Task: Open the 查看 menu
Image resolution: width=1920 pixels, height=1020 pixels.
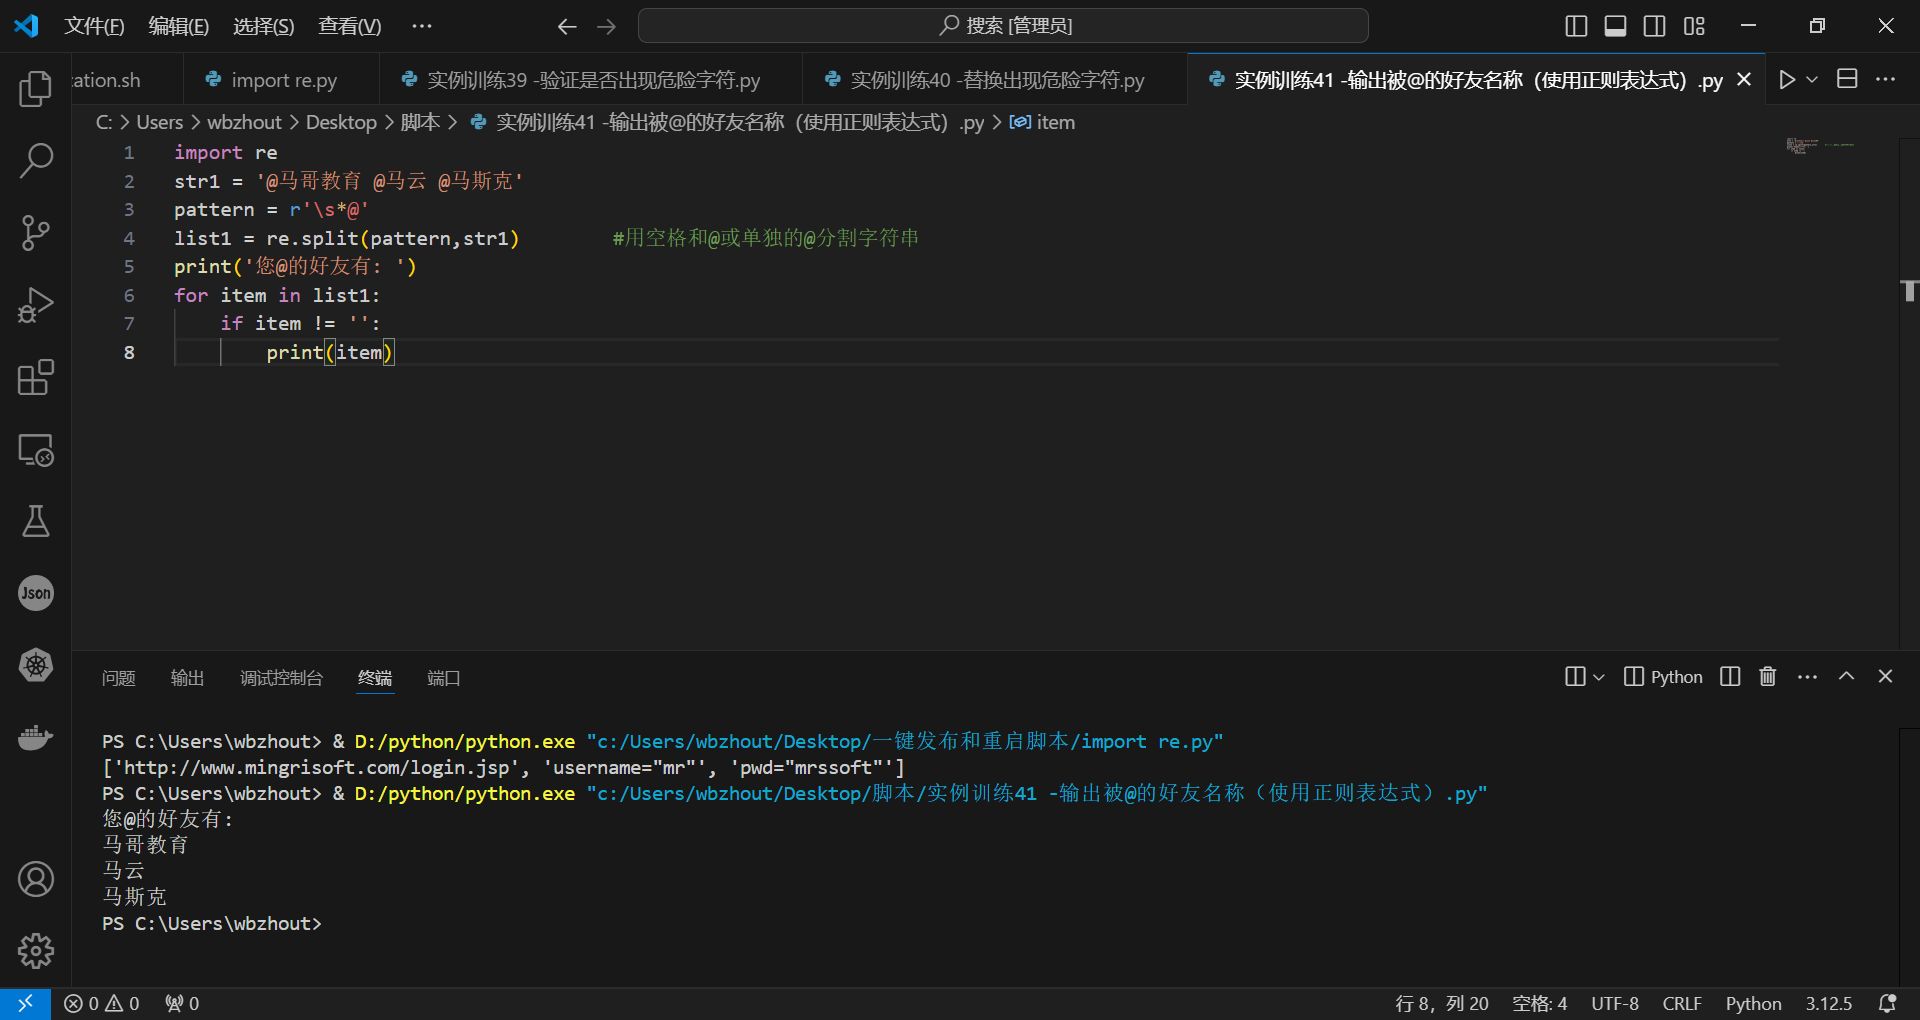Action: [x=348, y=26]
